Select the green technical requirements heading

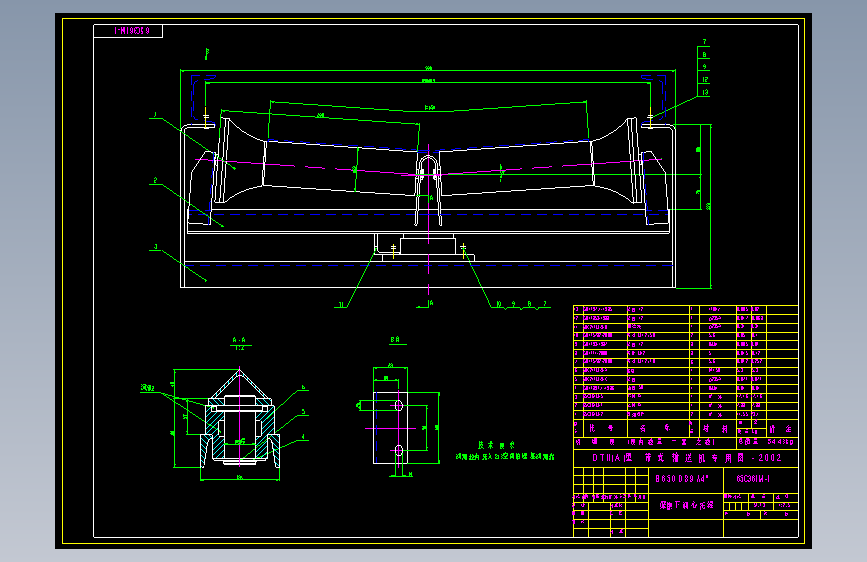coord(496,445)
